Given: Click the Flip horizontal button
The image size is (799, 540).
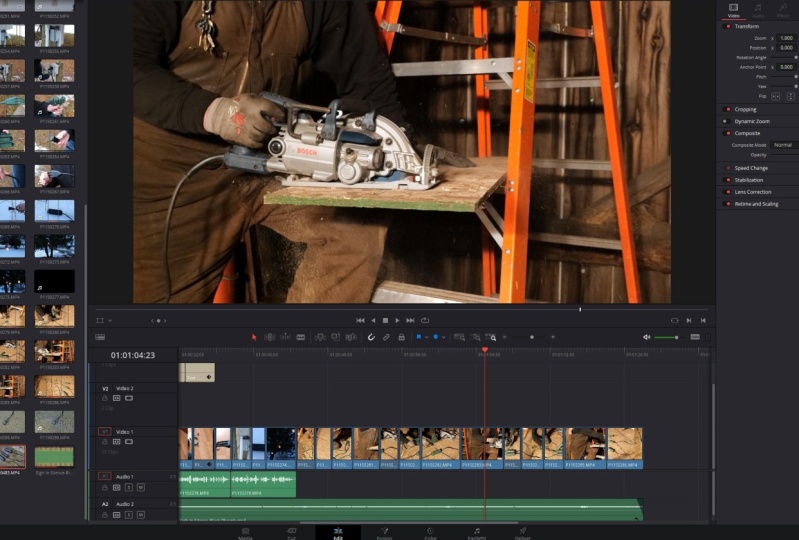Looking at the screenshot, I should tap(776, 96).
